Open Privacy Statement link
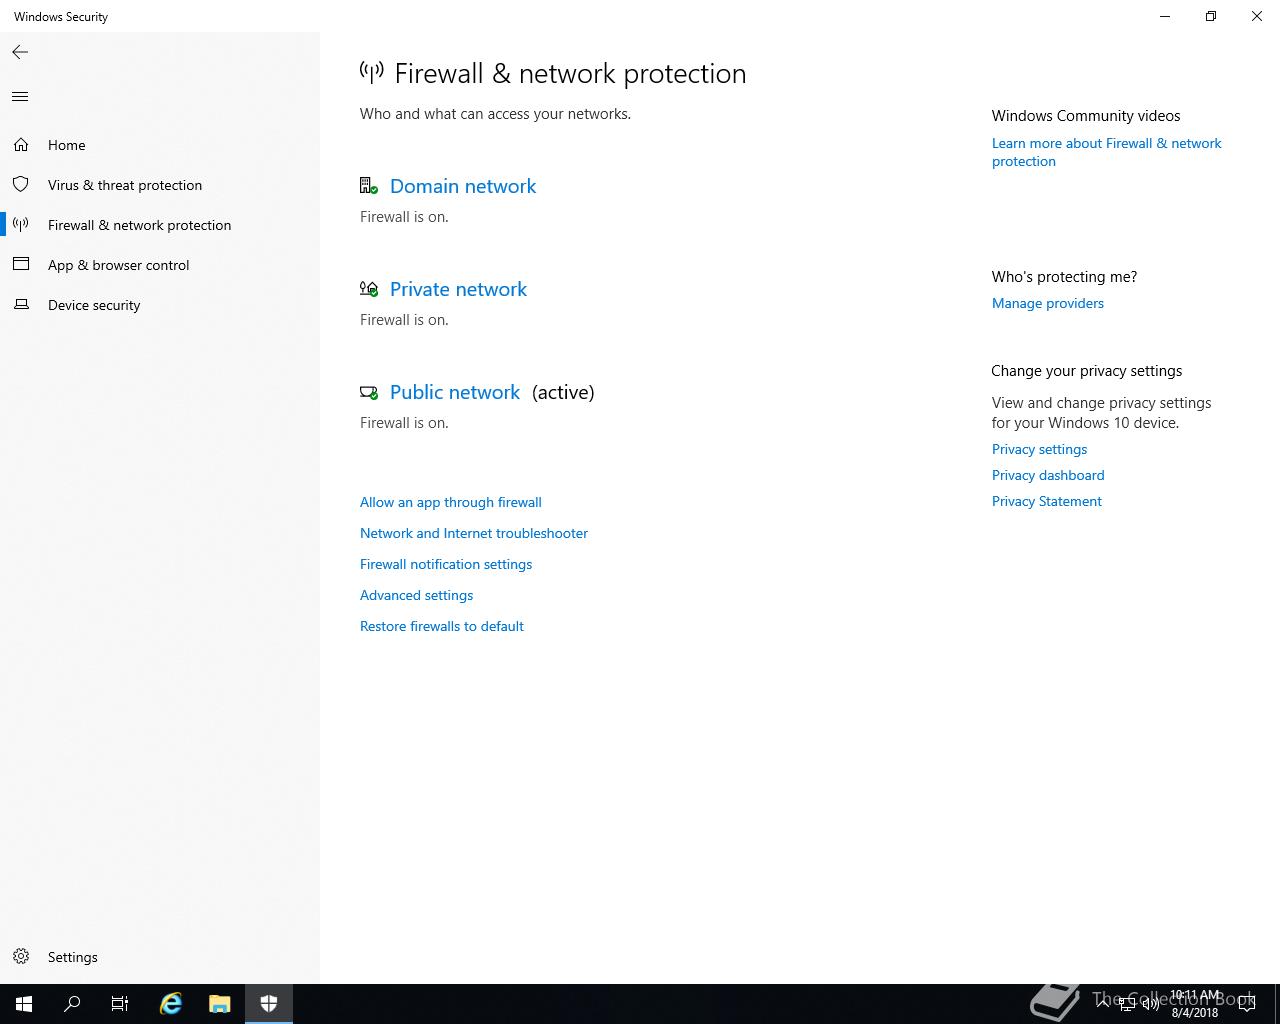 (x=1047, y=501)
